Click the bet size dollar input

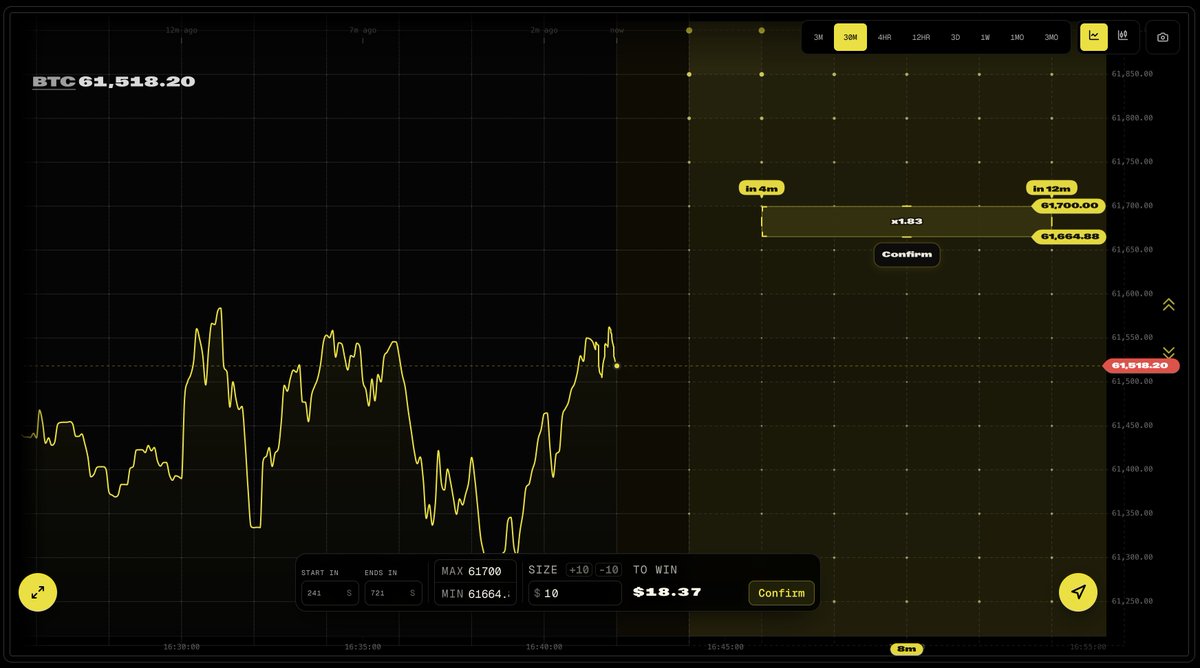[x=575, y=593]
